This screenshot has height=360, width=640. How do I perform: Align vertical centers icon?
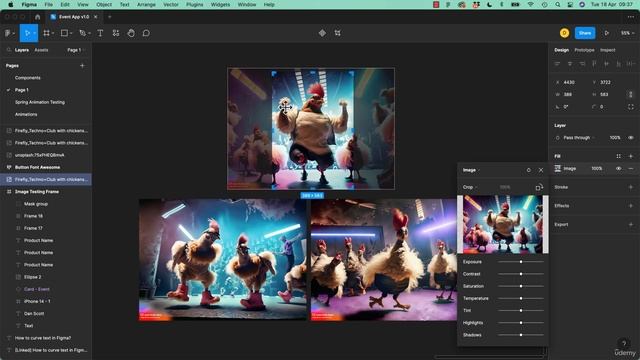(607, 64)
